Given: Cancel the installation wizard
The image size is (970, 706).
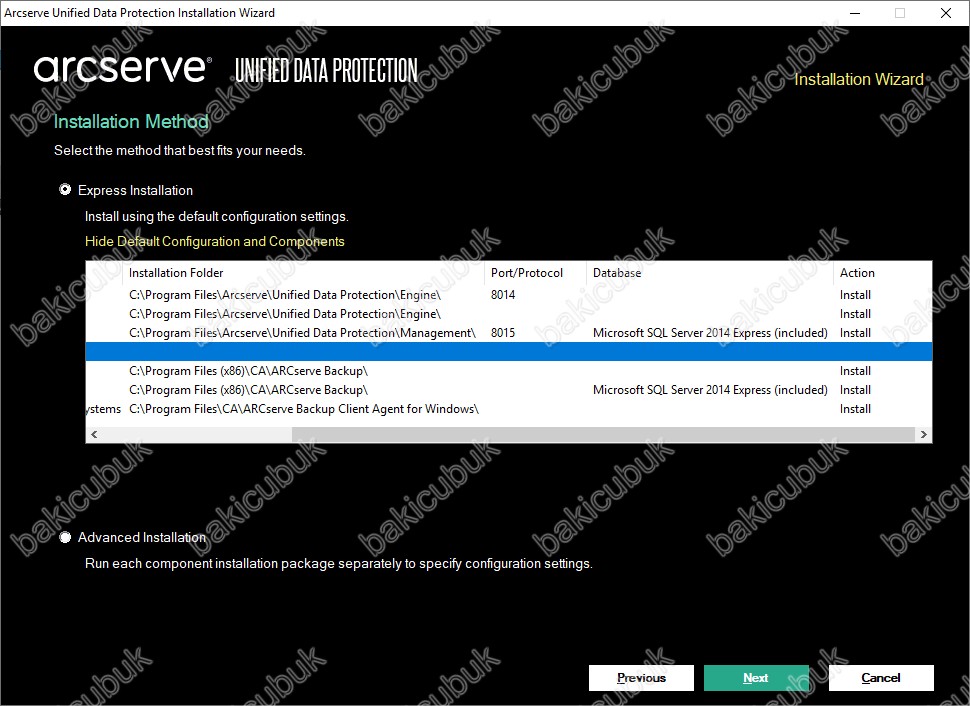Looking at the screenshot, I should click(881, 678).
